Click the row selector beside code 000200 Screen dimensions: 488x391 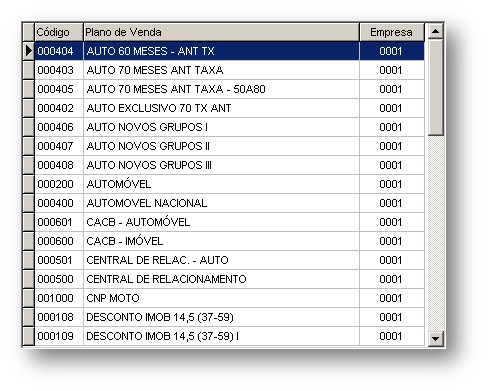pos(28,184)
